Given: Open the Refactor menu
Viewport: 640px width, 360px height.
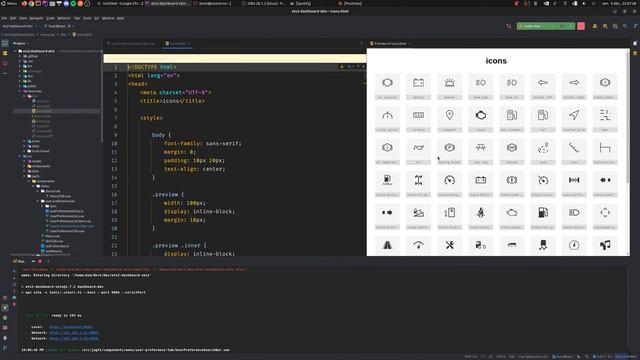Looking at the screenshot, I should click(64, 18).
